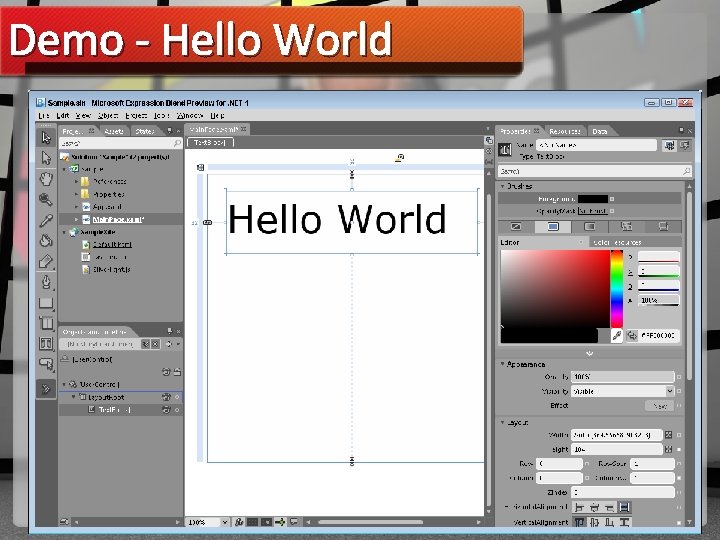
Task: Select the Direct Selection tool
Action: click(46, 158)
